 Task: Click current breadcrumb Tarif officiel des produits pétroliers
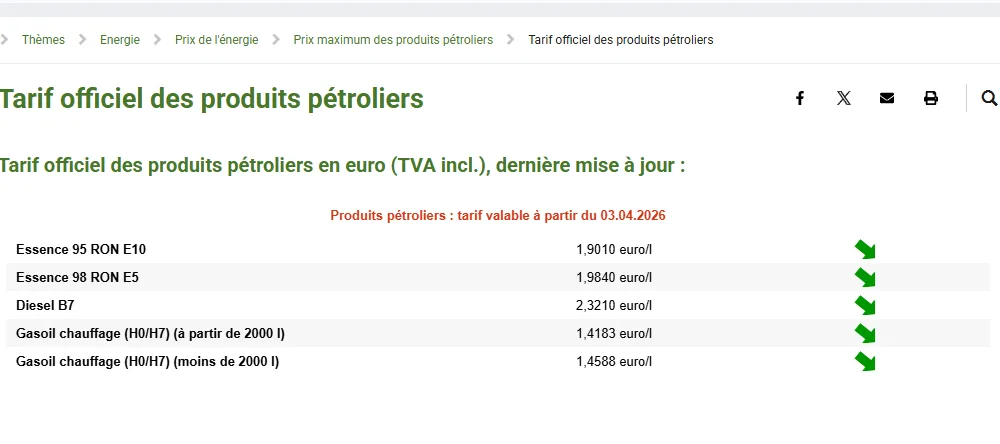click(x=620, y=40)
